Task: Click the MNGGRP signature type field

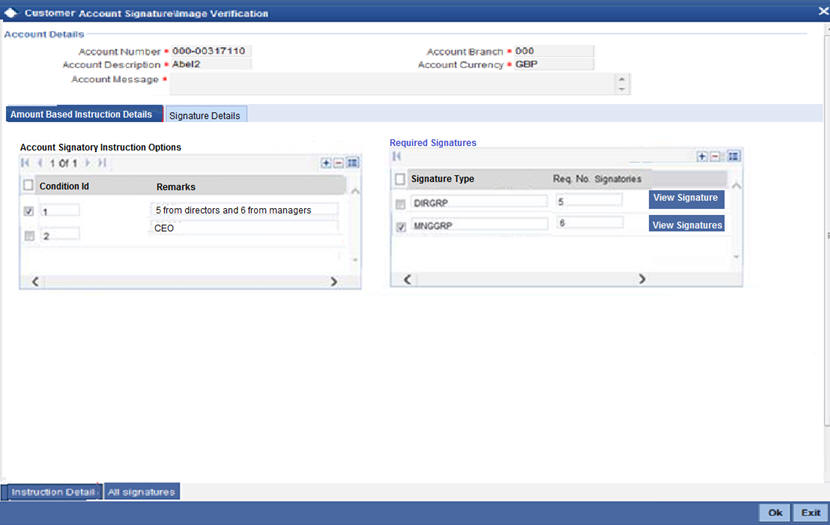Action: (479, 225)
